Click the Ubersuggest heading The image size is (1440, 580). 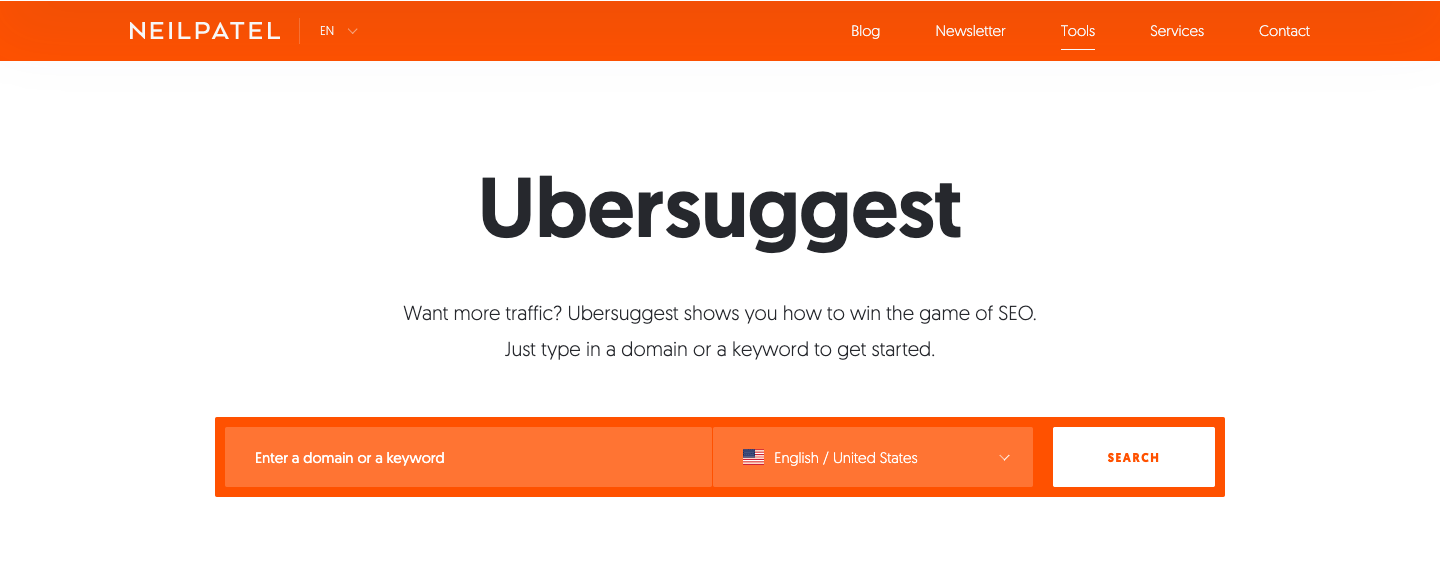(x=720, y=212)
